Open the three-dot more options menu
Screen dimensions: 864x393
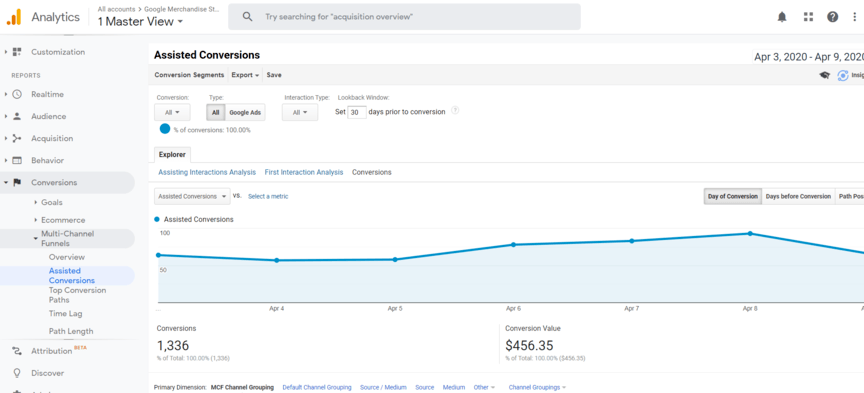pyautogui.click(x=855, y=17)
